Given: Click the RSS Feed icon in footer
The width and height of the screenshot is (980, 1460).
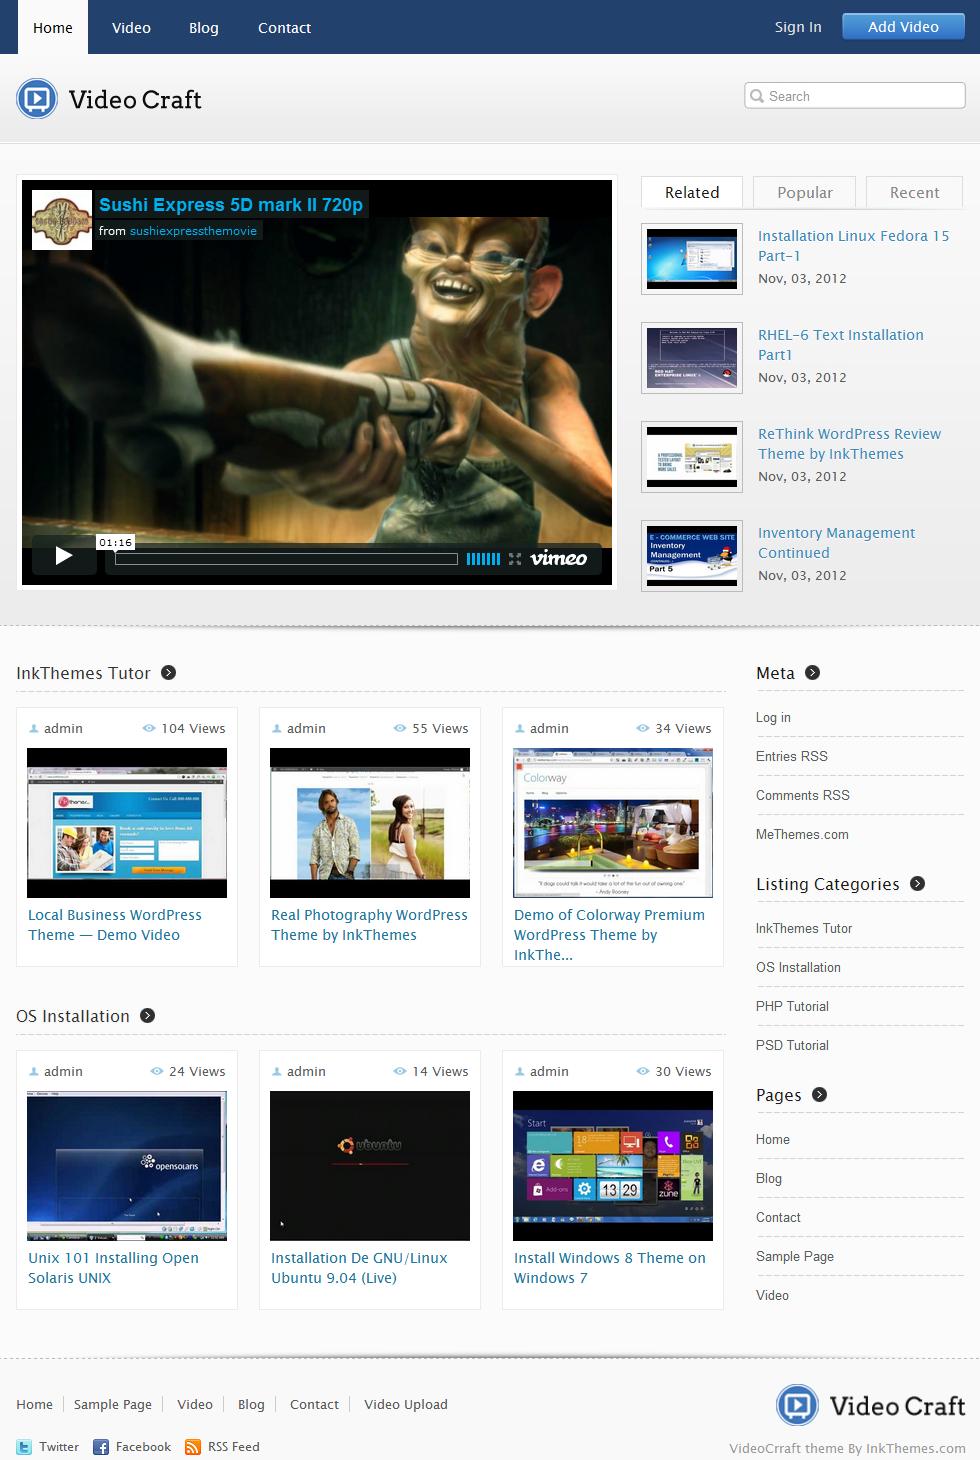Looking at the screenshot, I should pos(192,1447).
